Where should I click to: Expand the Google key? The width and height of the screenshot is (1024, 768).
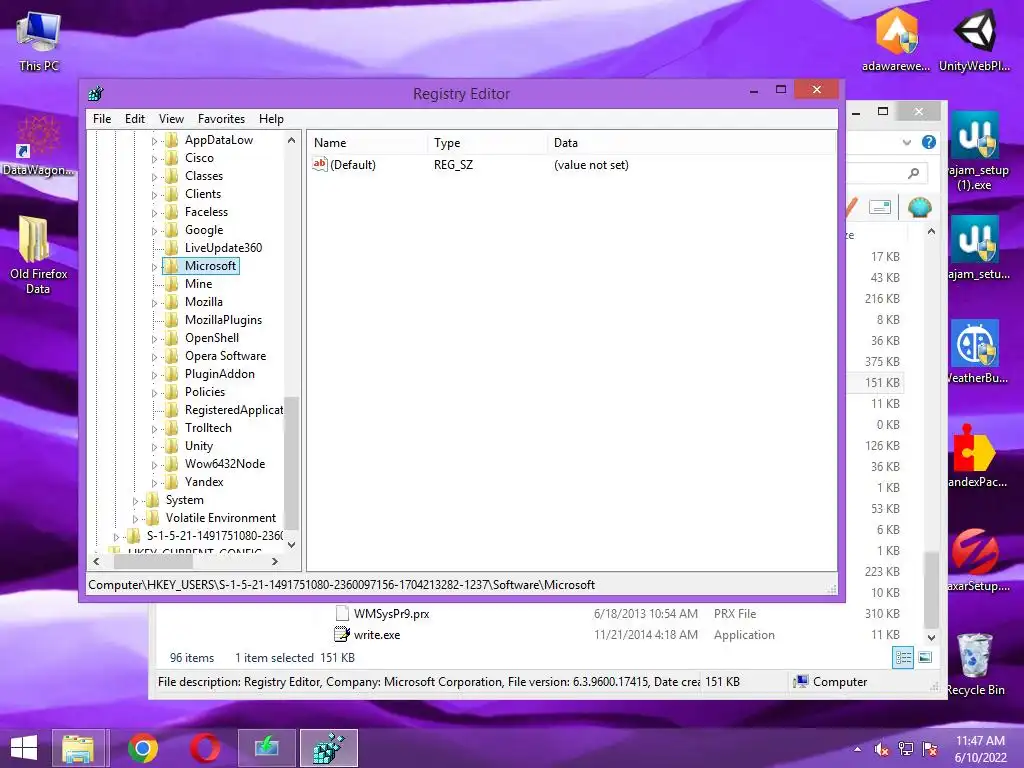(154, 231)
